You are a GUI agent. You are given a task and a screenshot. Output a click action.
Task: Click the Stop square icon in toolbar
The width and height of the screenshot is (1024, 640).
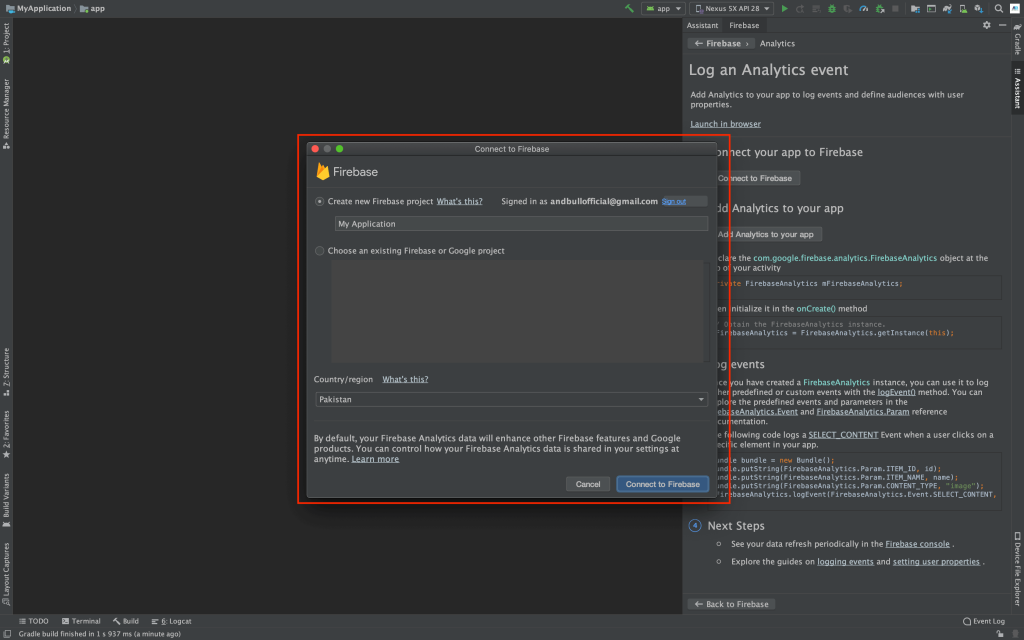coord(895,8)
